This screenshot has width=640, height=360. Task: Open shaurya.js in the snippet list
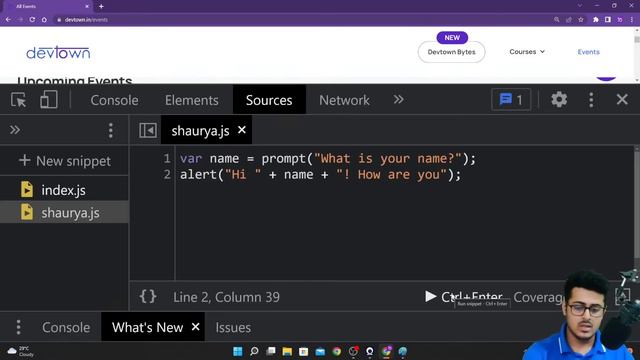point(70,213)
